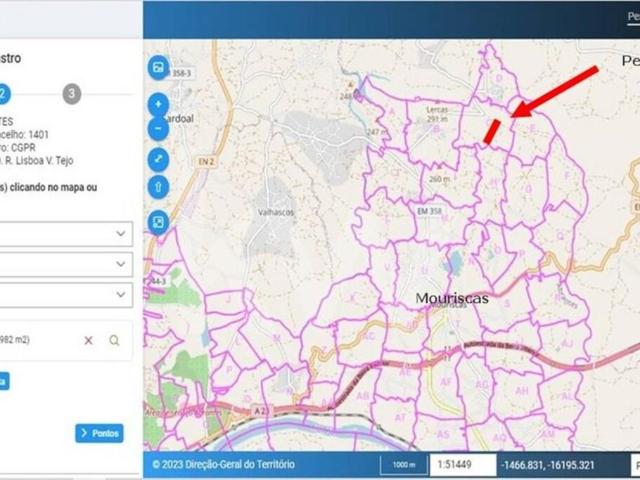Screen dimensions: 640x480
Task: Open the basemap image layer selector
Action: (x=158, y=67)
